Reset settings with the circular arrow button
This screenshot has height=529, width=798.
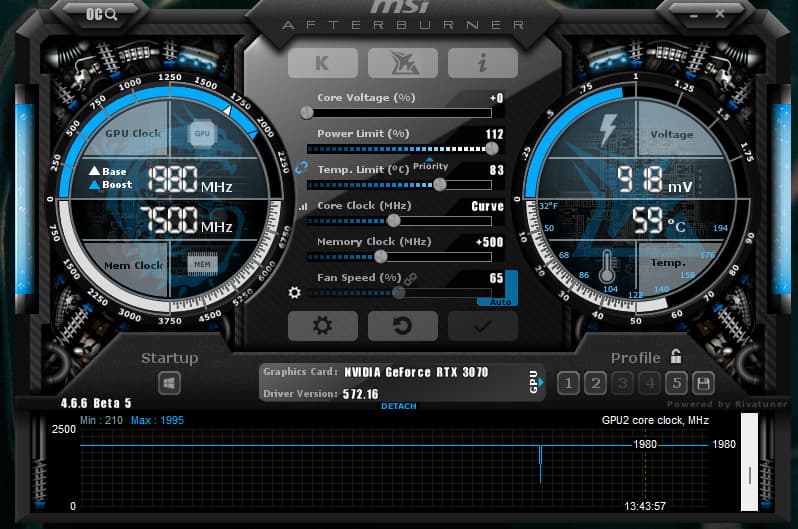(403, 325)
